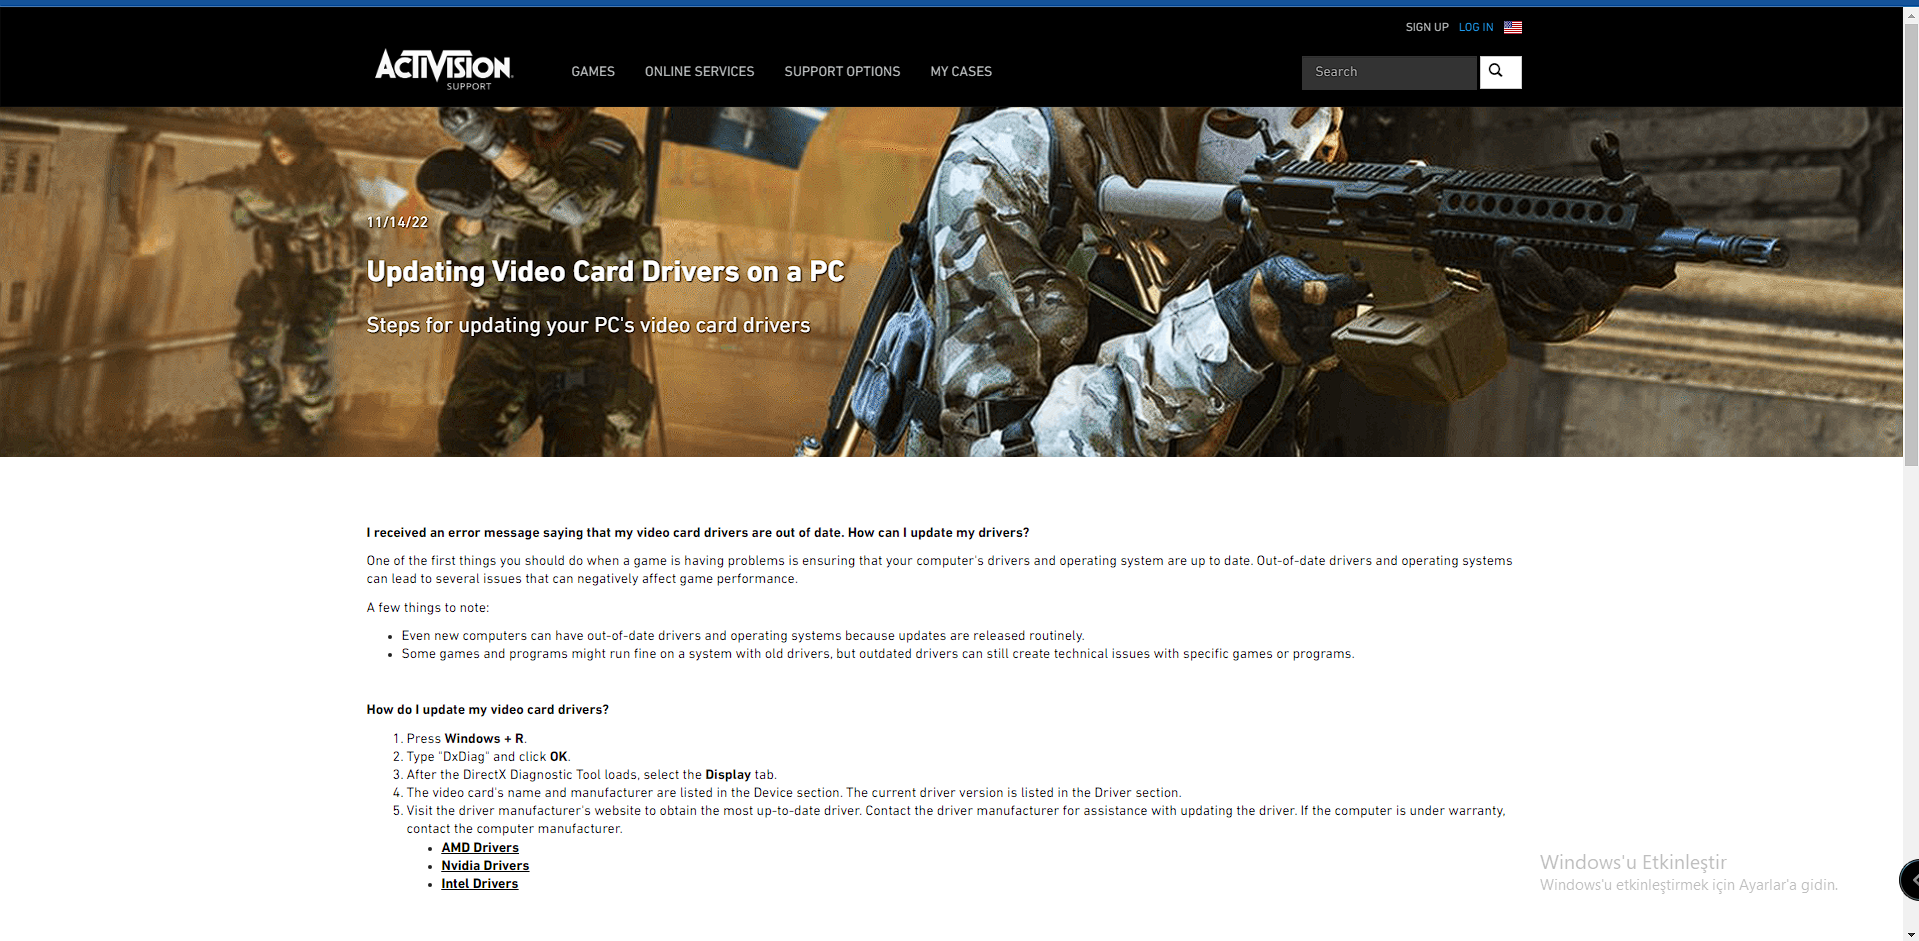Open the Online Services menu
The height and width of the screenshot is (941, 1919).
[x=700, y=72]
